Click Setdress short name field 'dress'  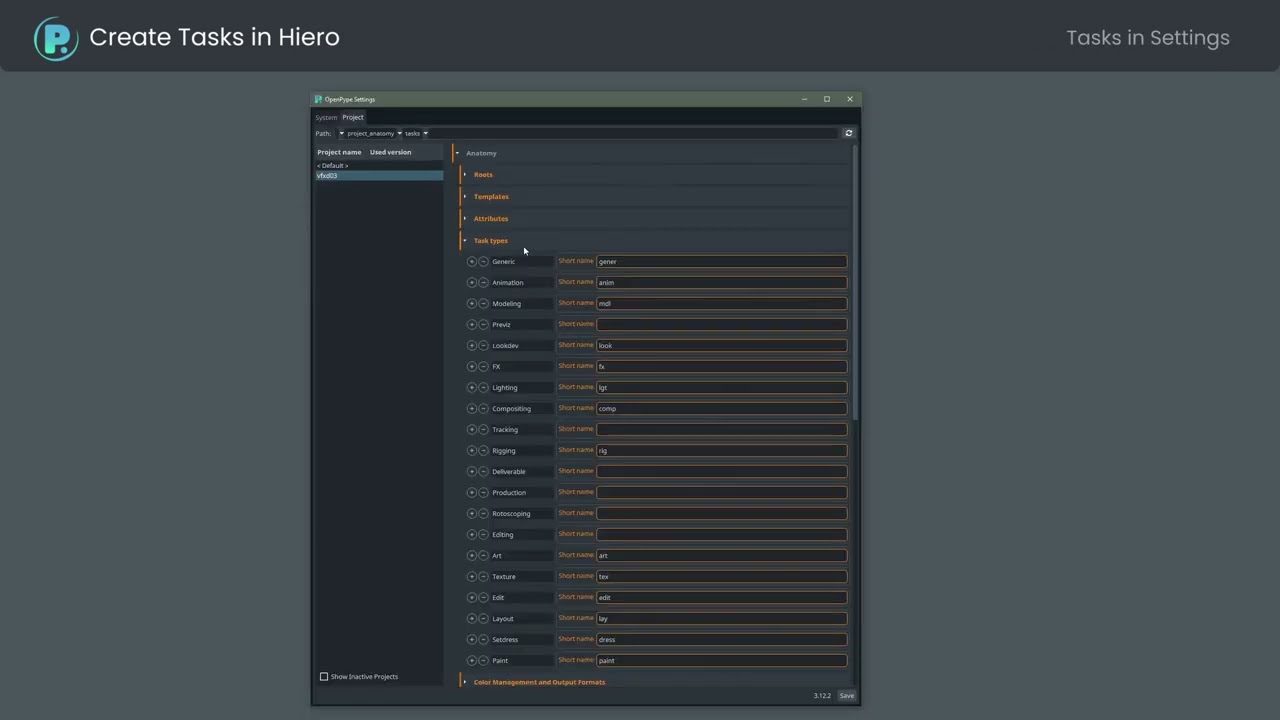pyautogui.click(x=721, y=639)
